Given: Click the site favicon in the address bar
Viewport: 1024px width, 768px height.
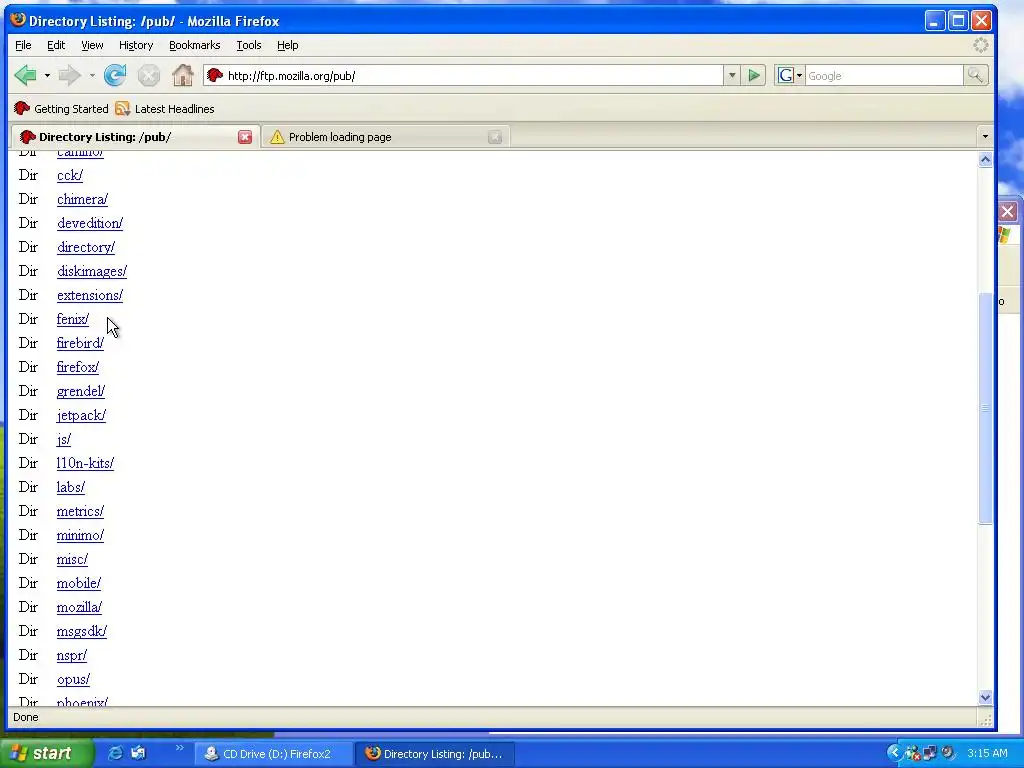Looking at the screenshot, I should 215,76.
